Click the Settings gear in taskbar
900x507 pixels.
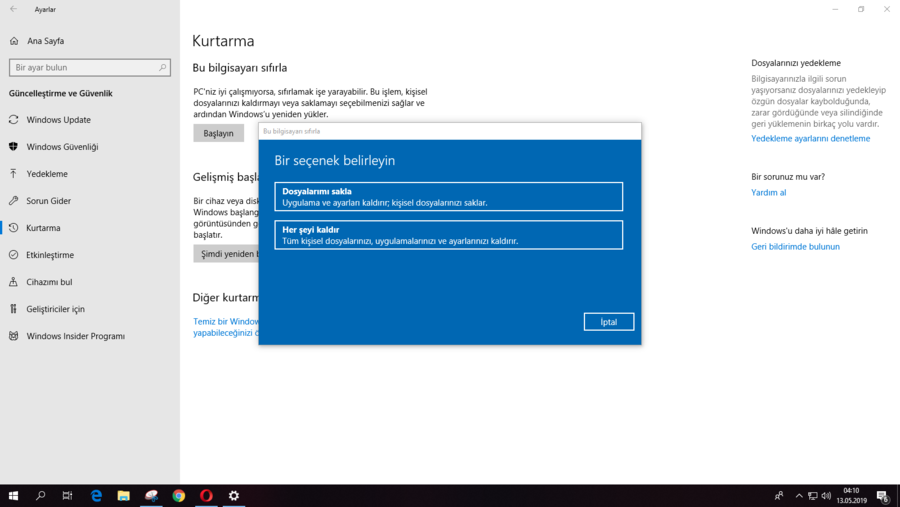coord(234,496)
